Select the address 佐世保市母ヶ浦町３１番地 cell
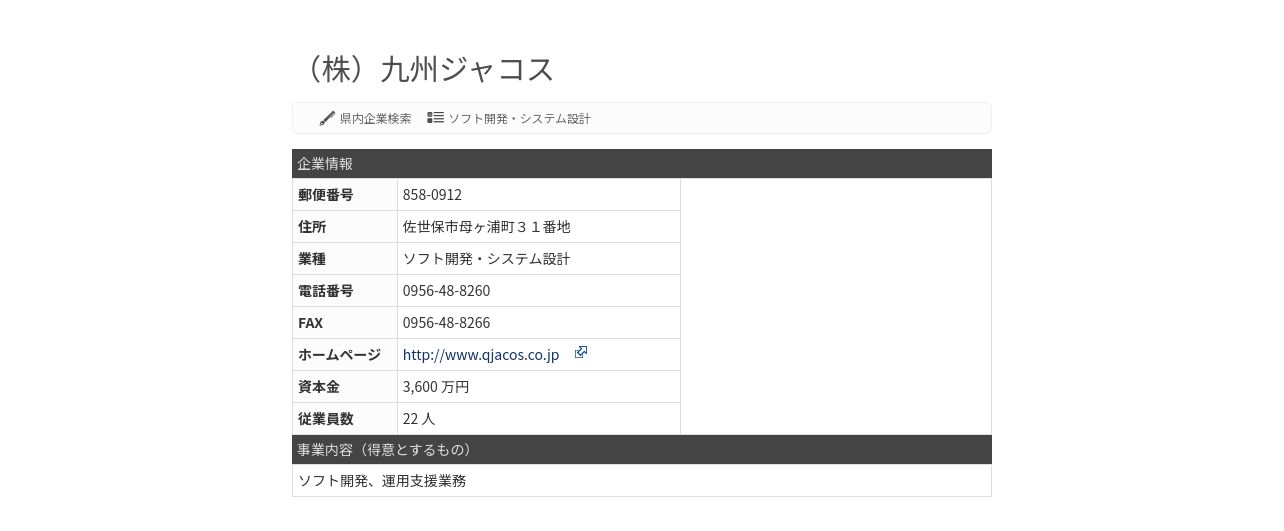Viewport: 1284px width, 531px height. click(x=539, y=227)
